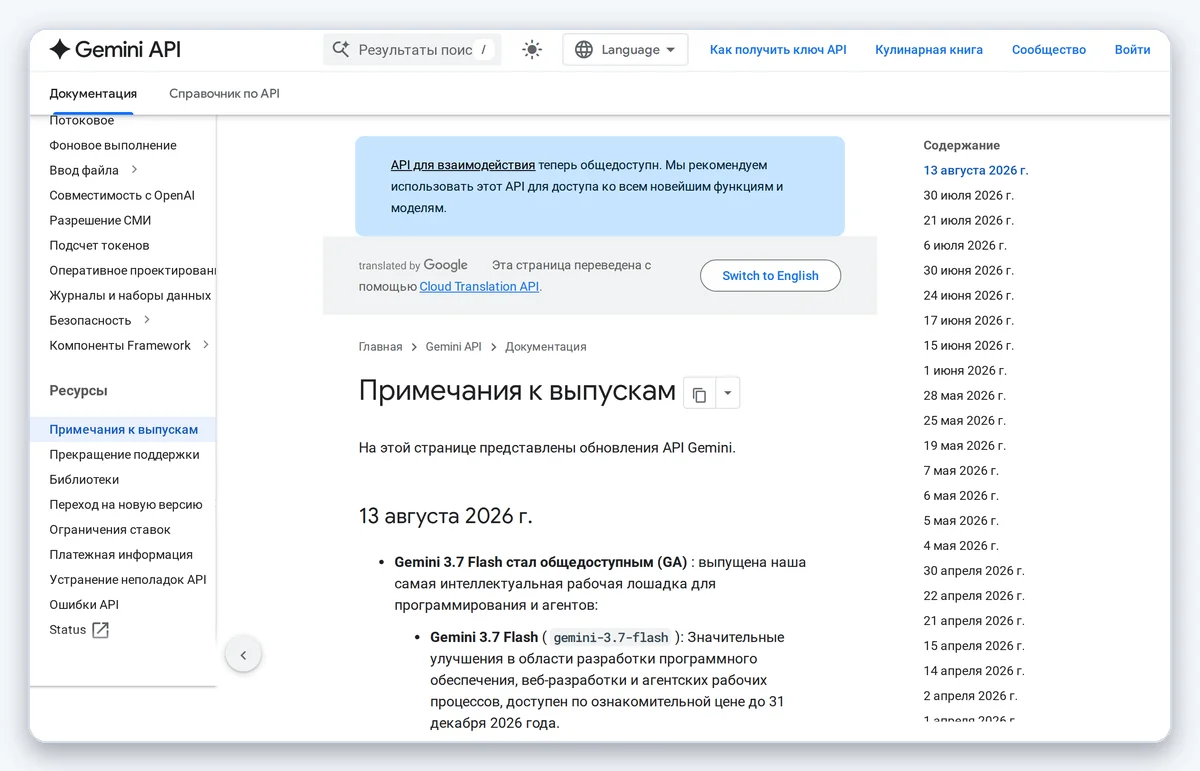The image size is (1200, 771).
Task: Open Переход на новую версию item
Action: click(126, 505)
